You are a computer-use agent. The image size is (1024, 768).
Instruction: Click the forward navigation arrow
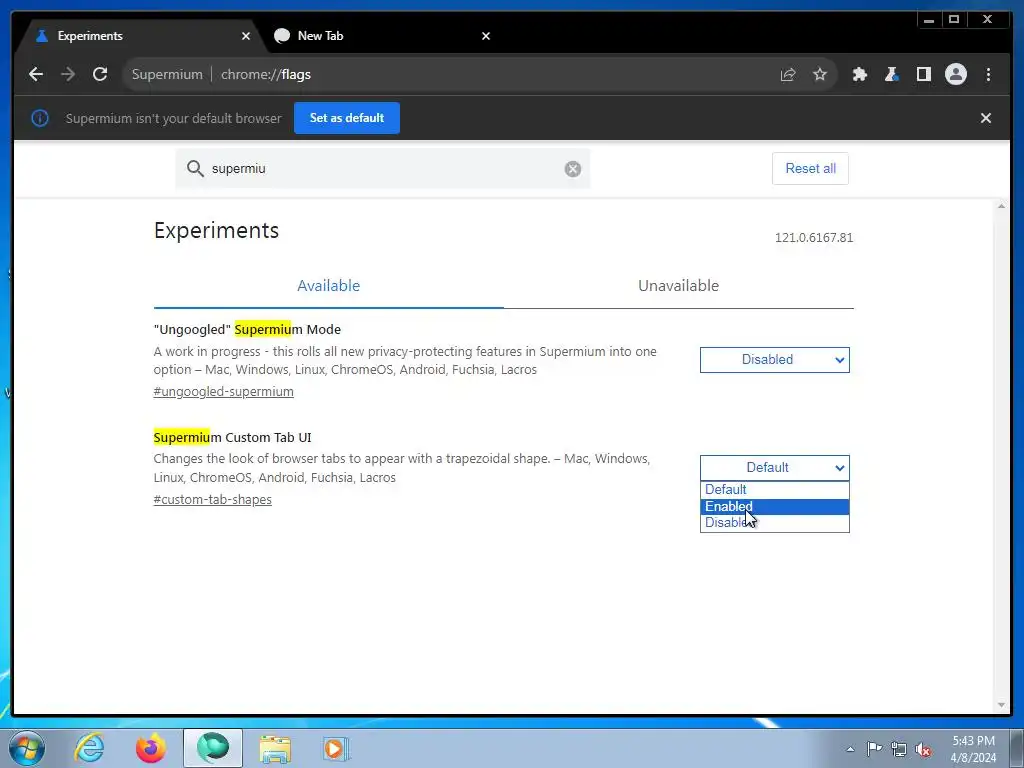[68, 74]
